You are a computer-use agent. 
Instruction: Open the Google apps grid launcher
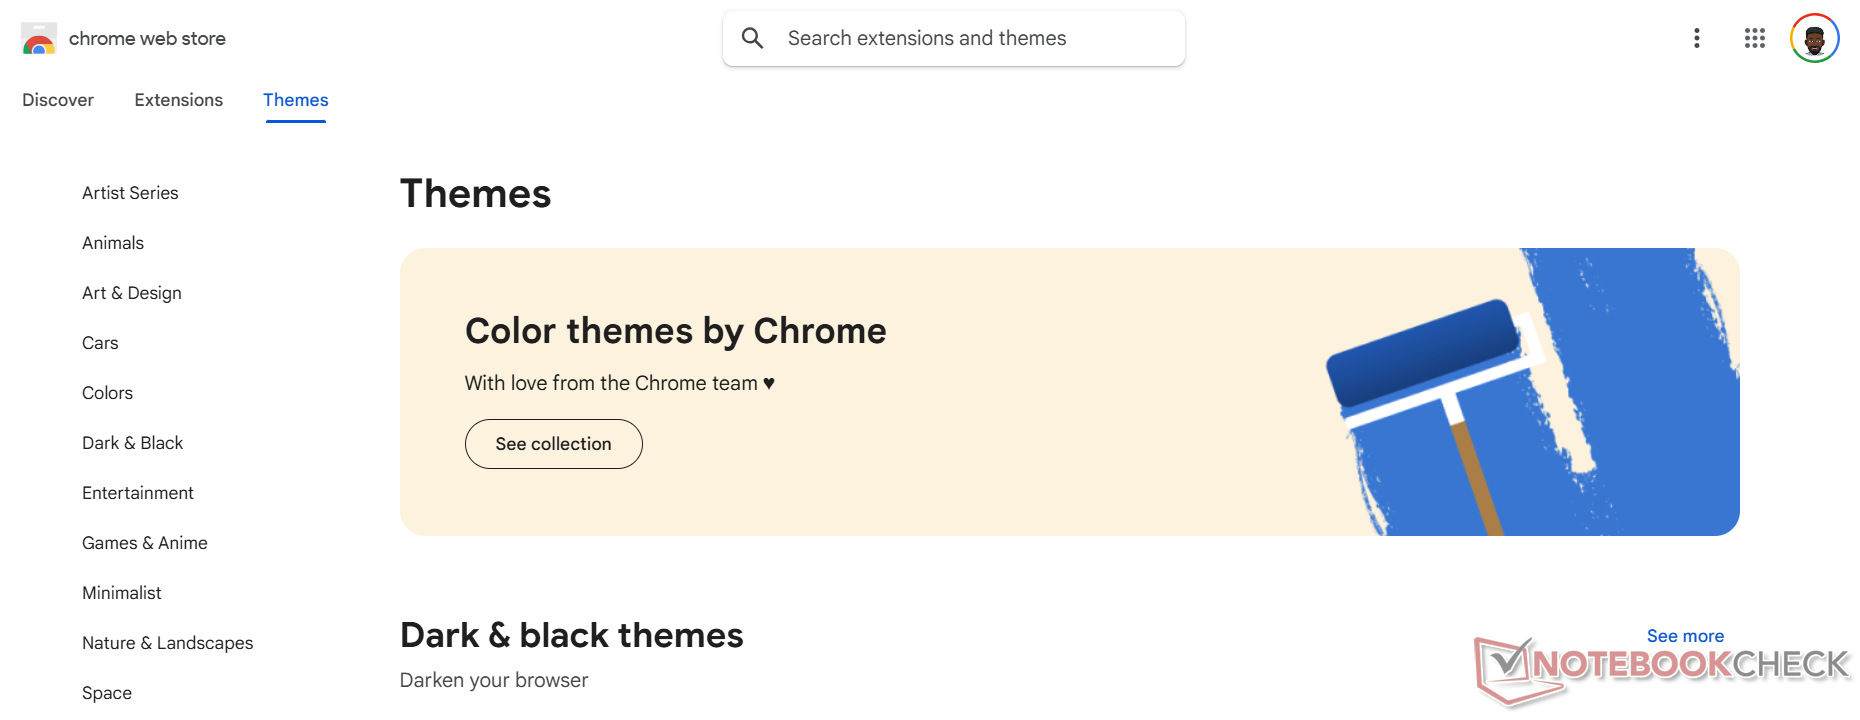(x=1754, y=38)
